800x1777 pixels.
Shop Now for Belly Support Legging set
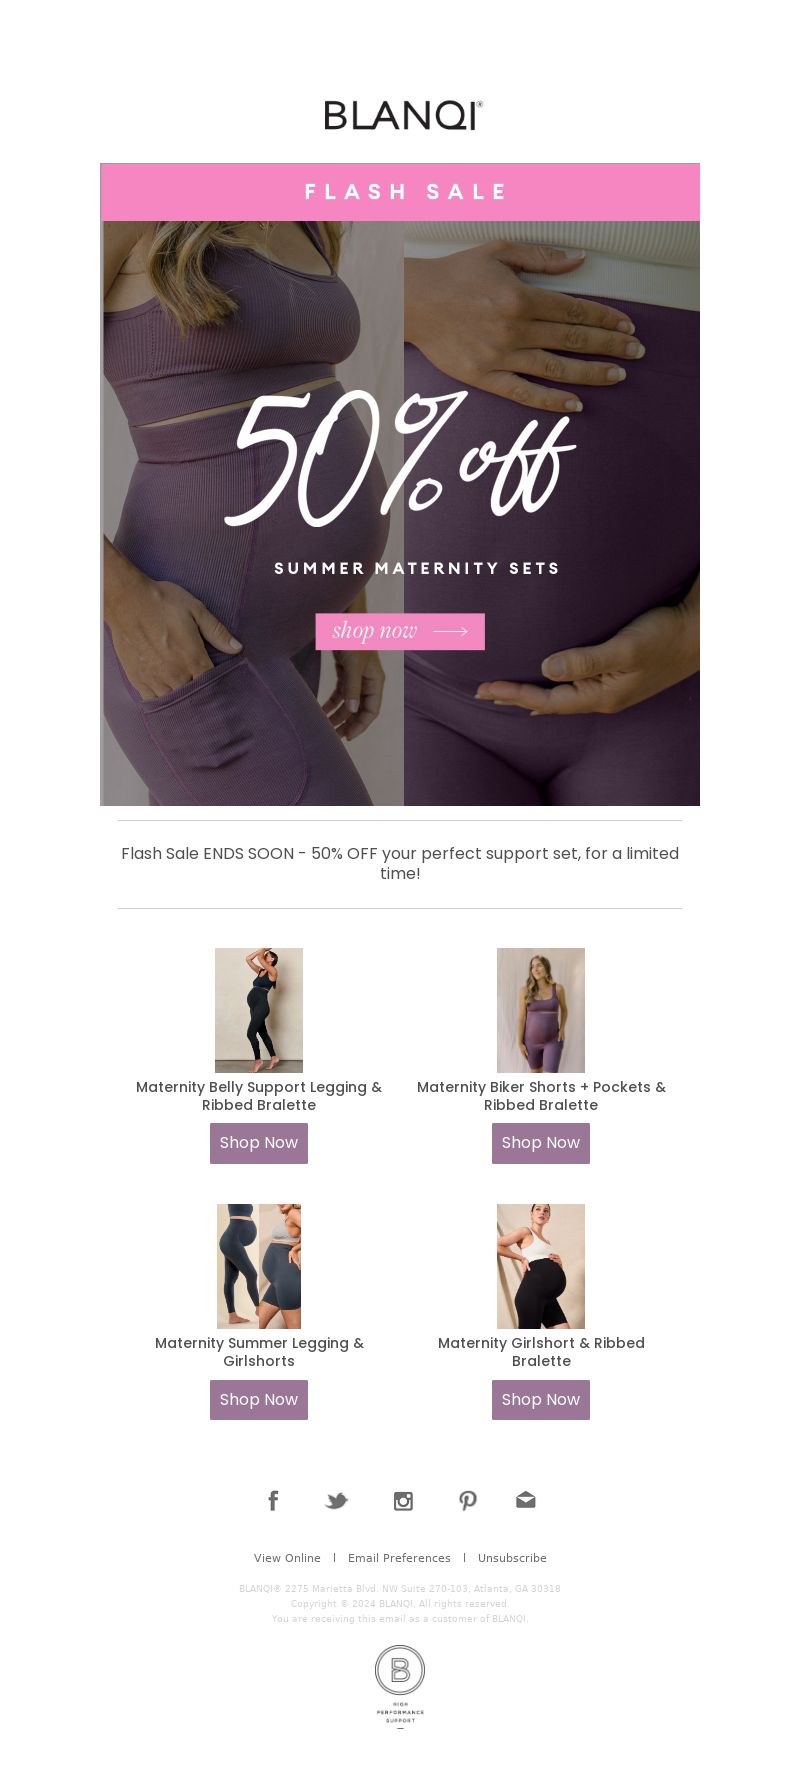[x=259, y=1143]
